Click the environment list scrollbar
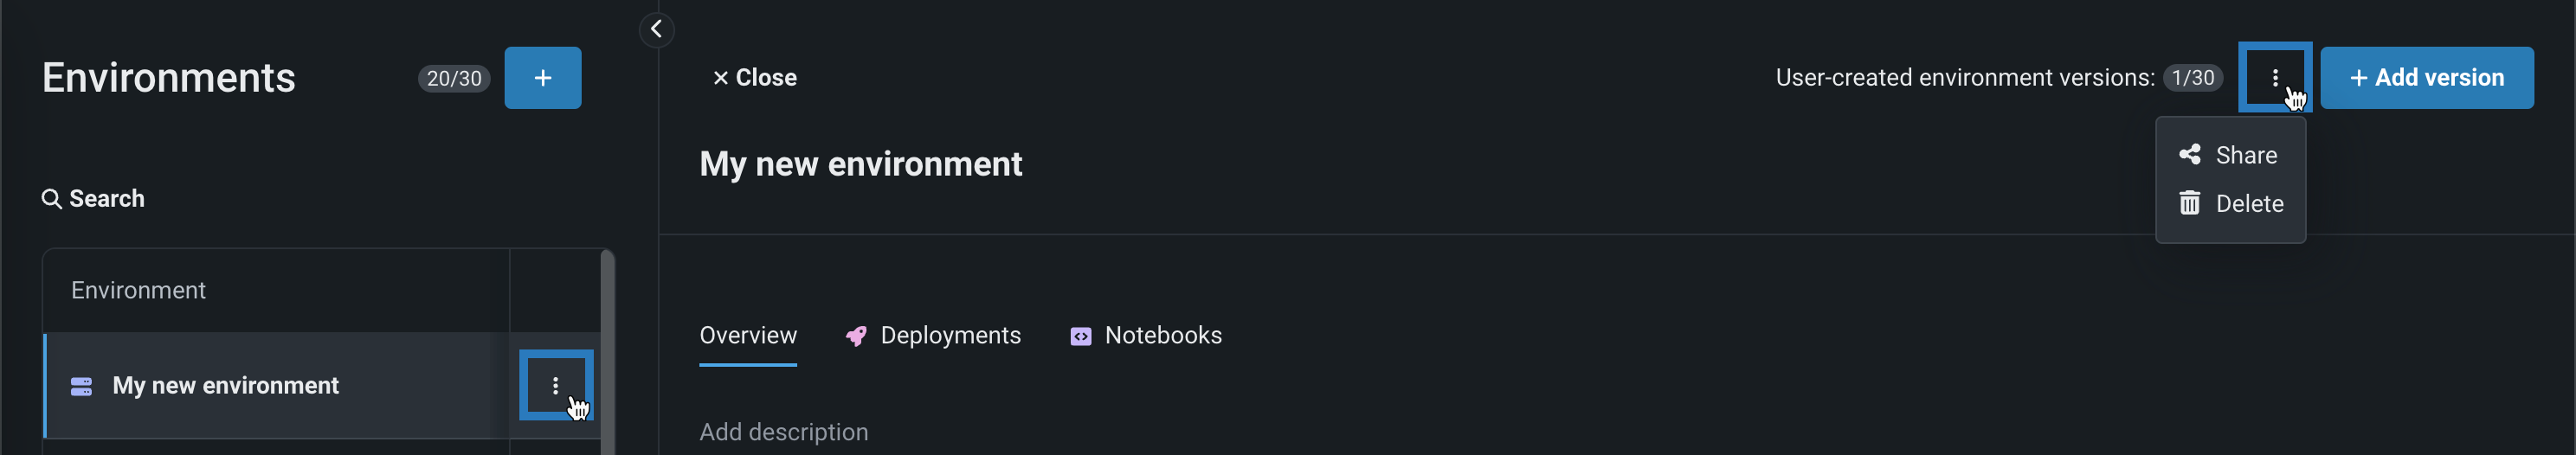The height and width of the screenshot is (455, 2576). coord(606,350)
